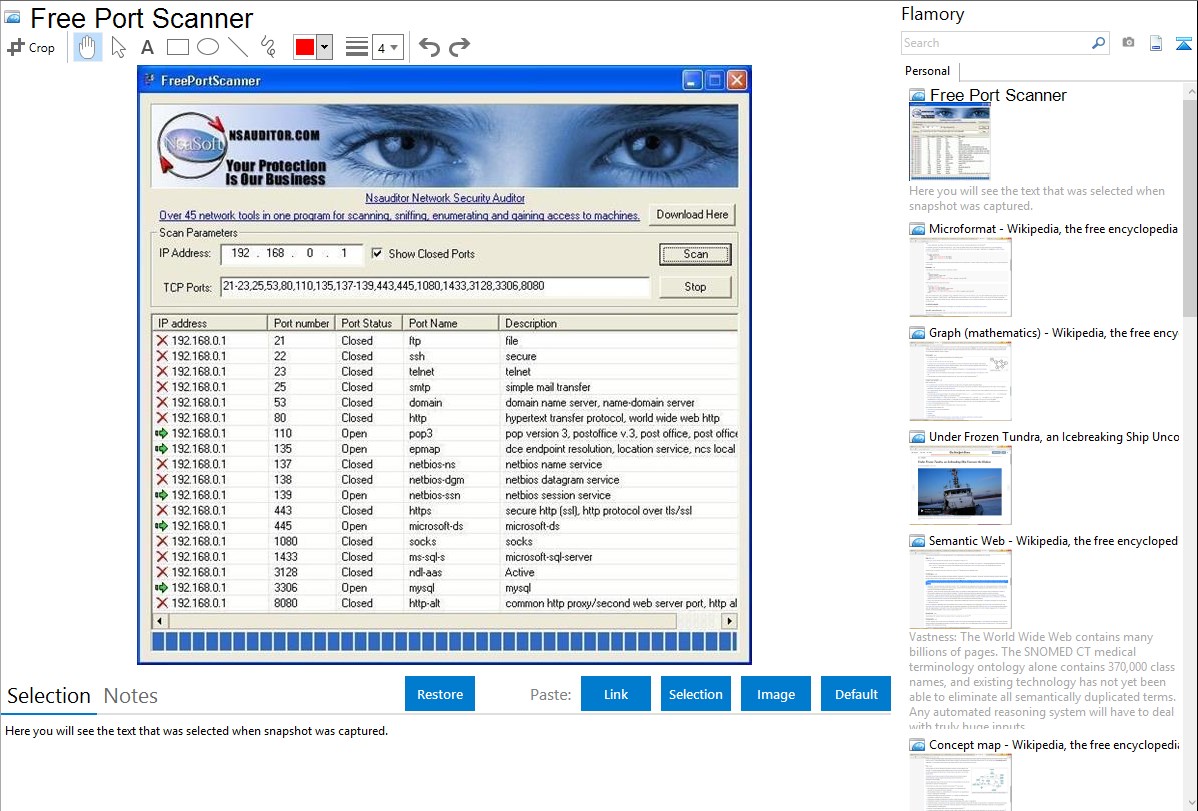Pick the ellipse shape tool
Viewport: 1198px width, 811px height.
(x=208, y=47)
